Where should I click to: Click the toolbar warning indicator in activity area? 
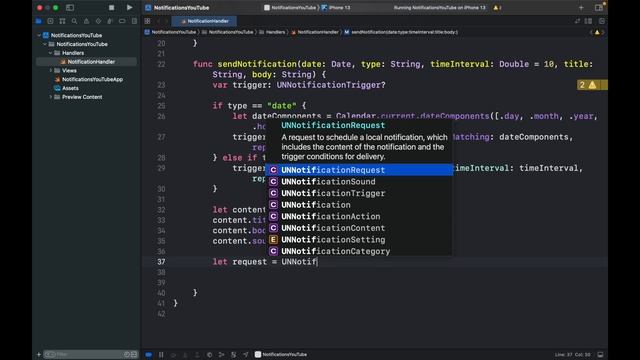pyautogui.click(x=497, y=8)
